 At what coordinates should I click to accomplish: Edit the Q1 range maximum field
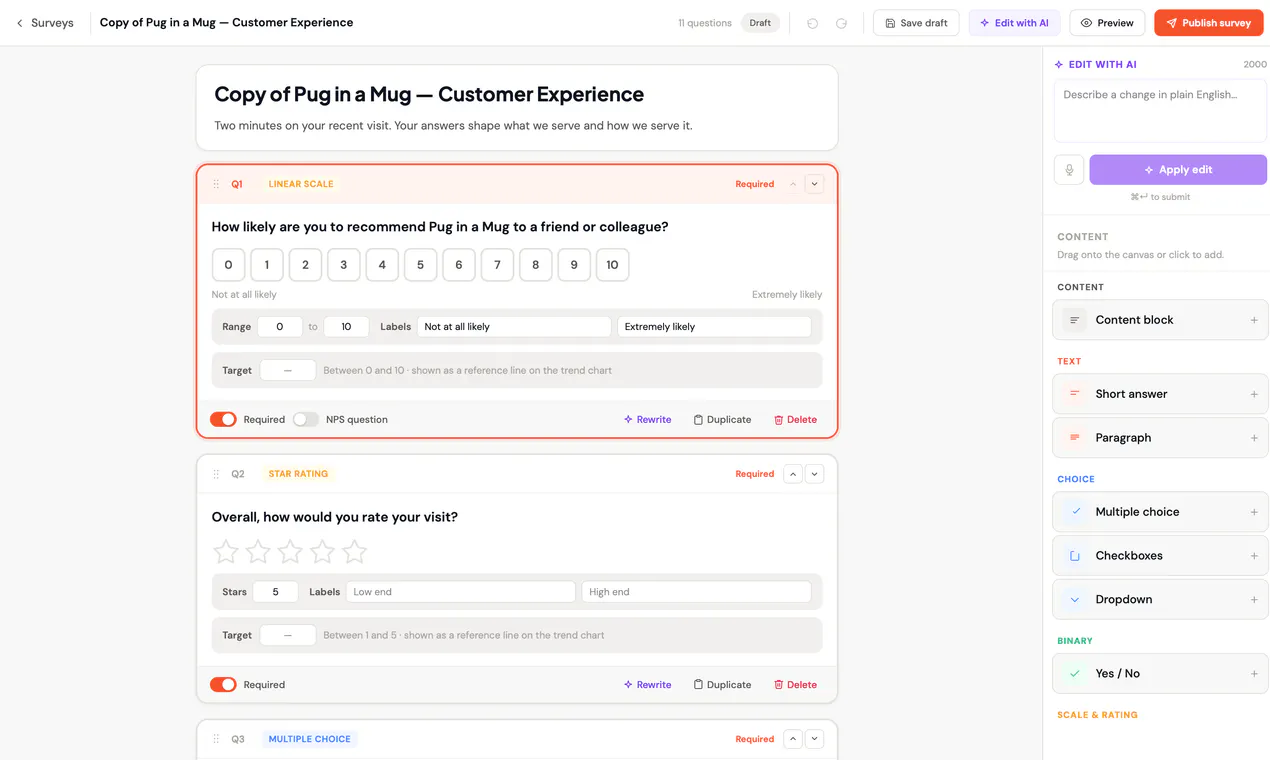[346, 327]
